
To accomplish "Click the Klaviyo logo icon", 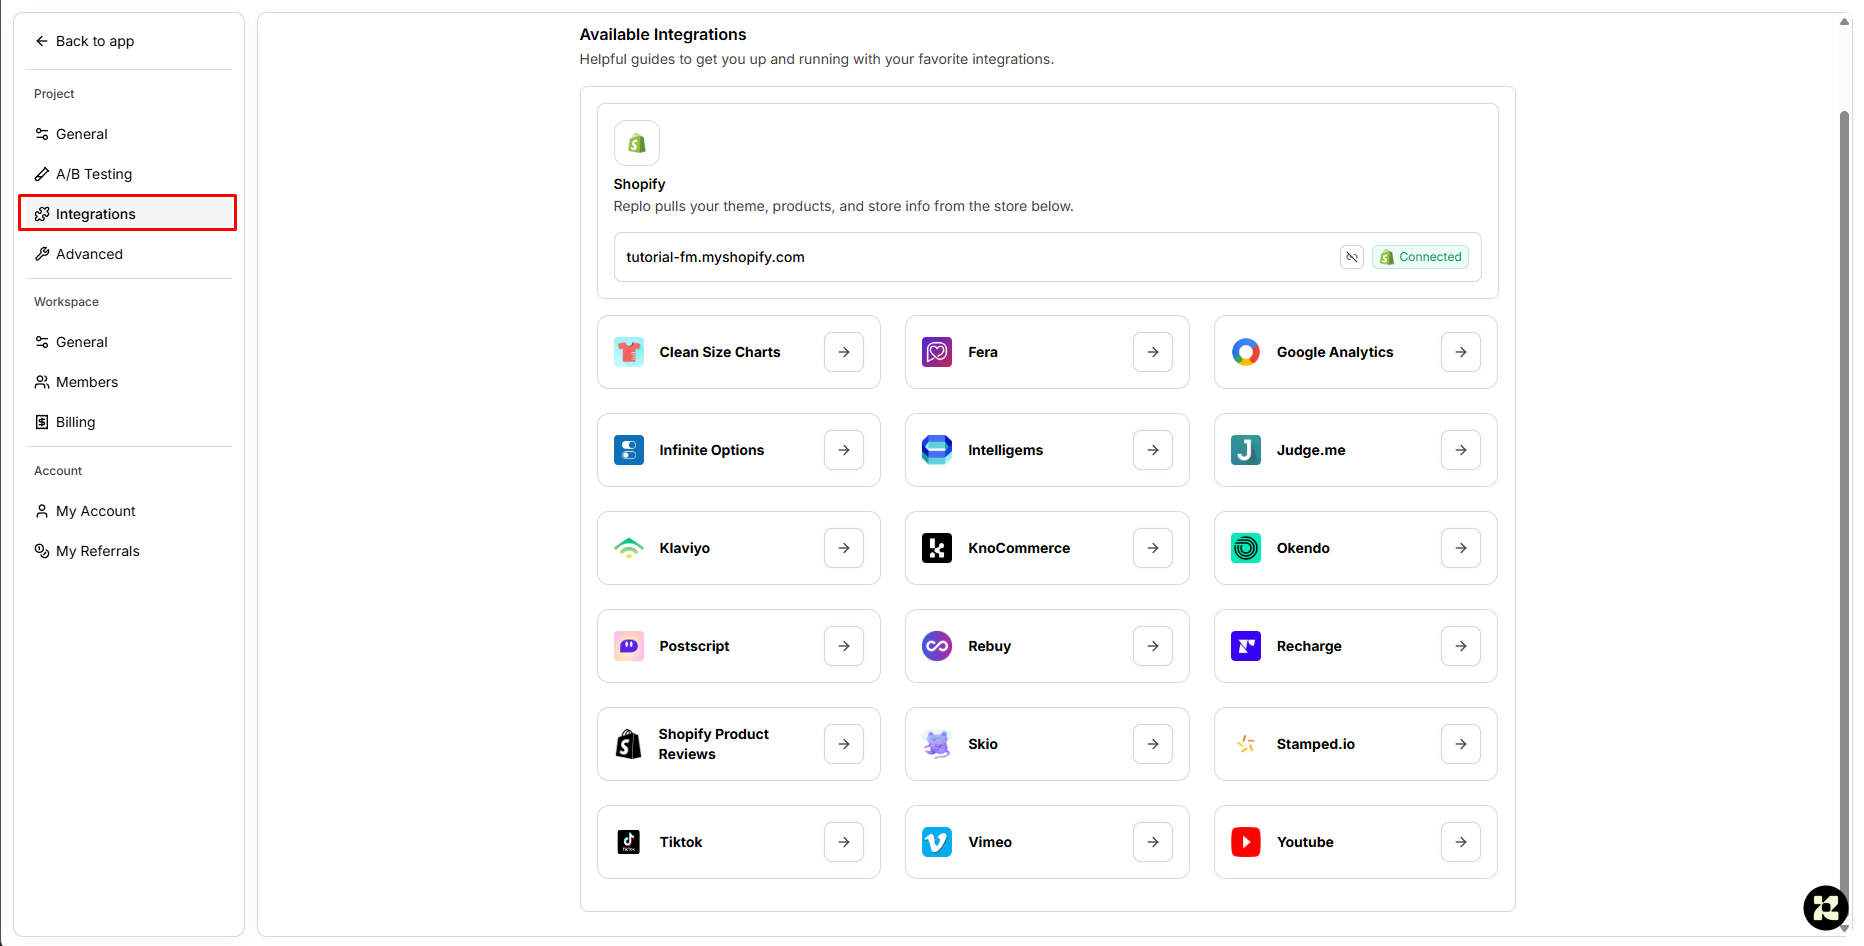I will click(x=629, y=548).
